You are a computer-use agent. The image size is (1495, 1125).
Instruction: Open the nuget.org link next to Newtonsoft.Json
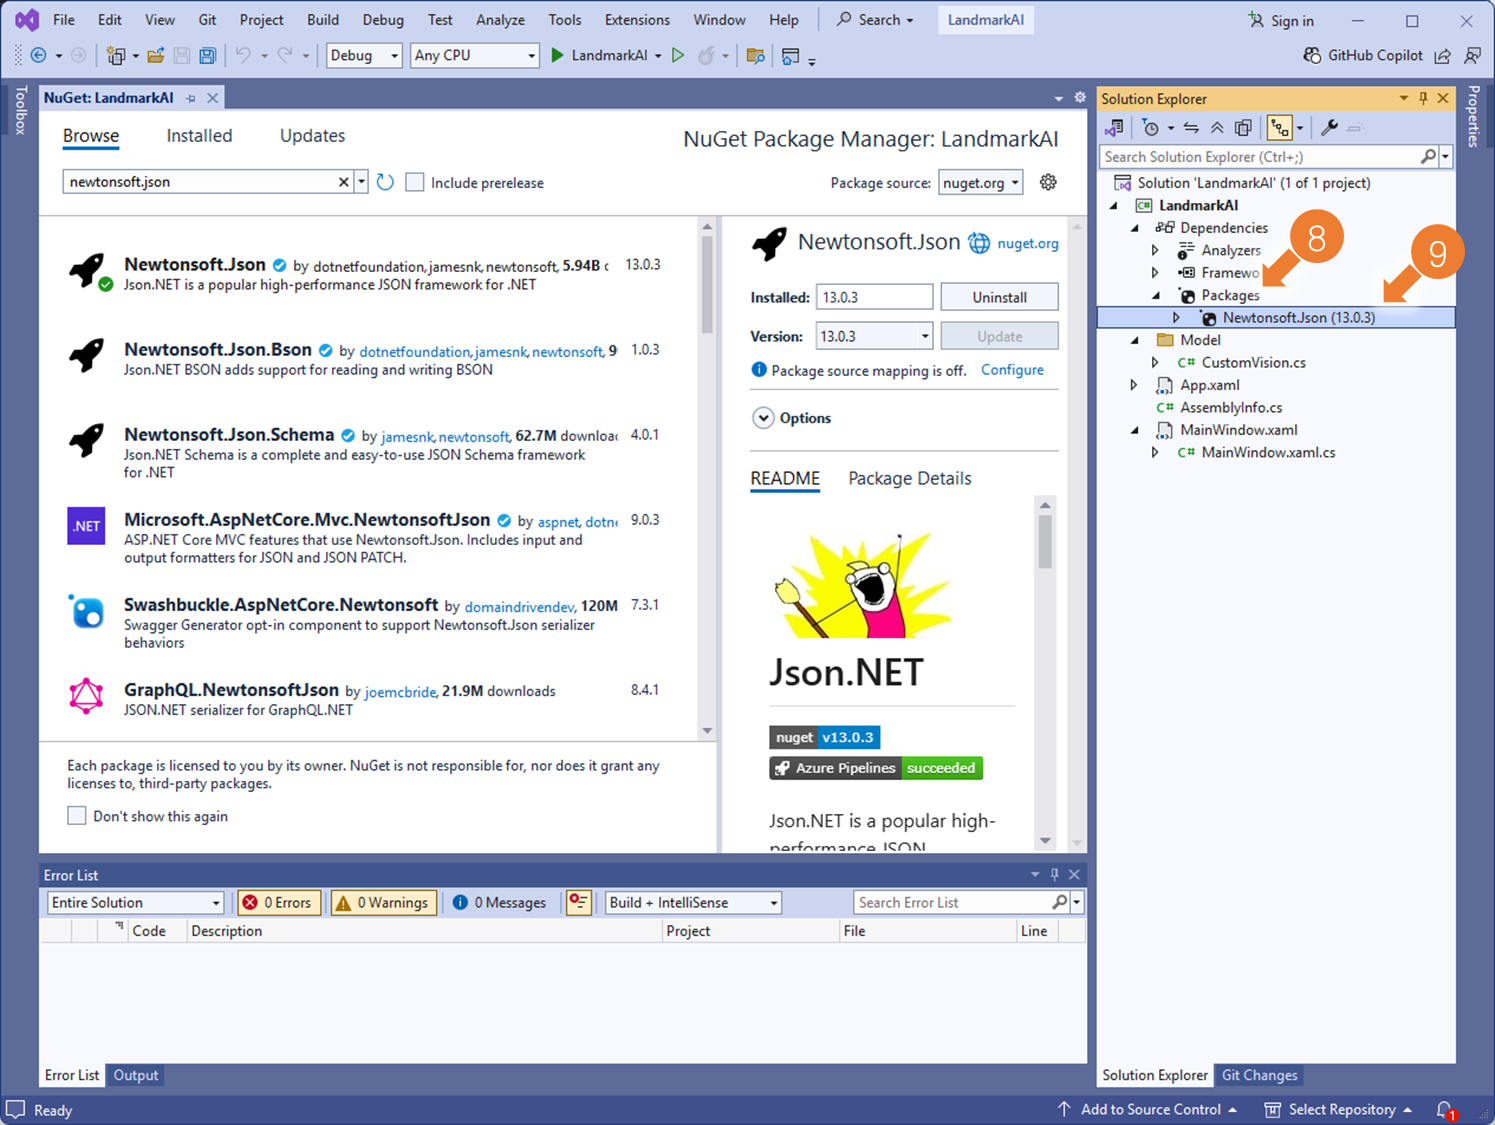1028,243
